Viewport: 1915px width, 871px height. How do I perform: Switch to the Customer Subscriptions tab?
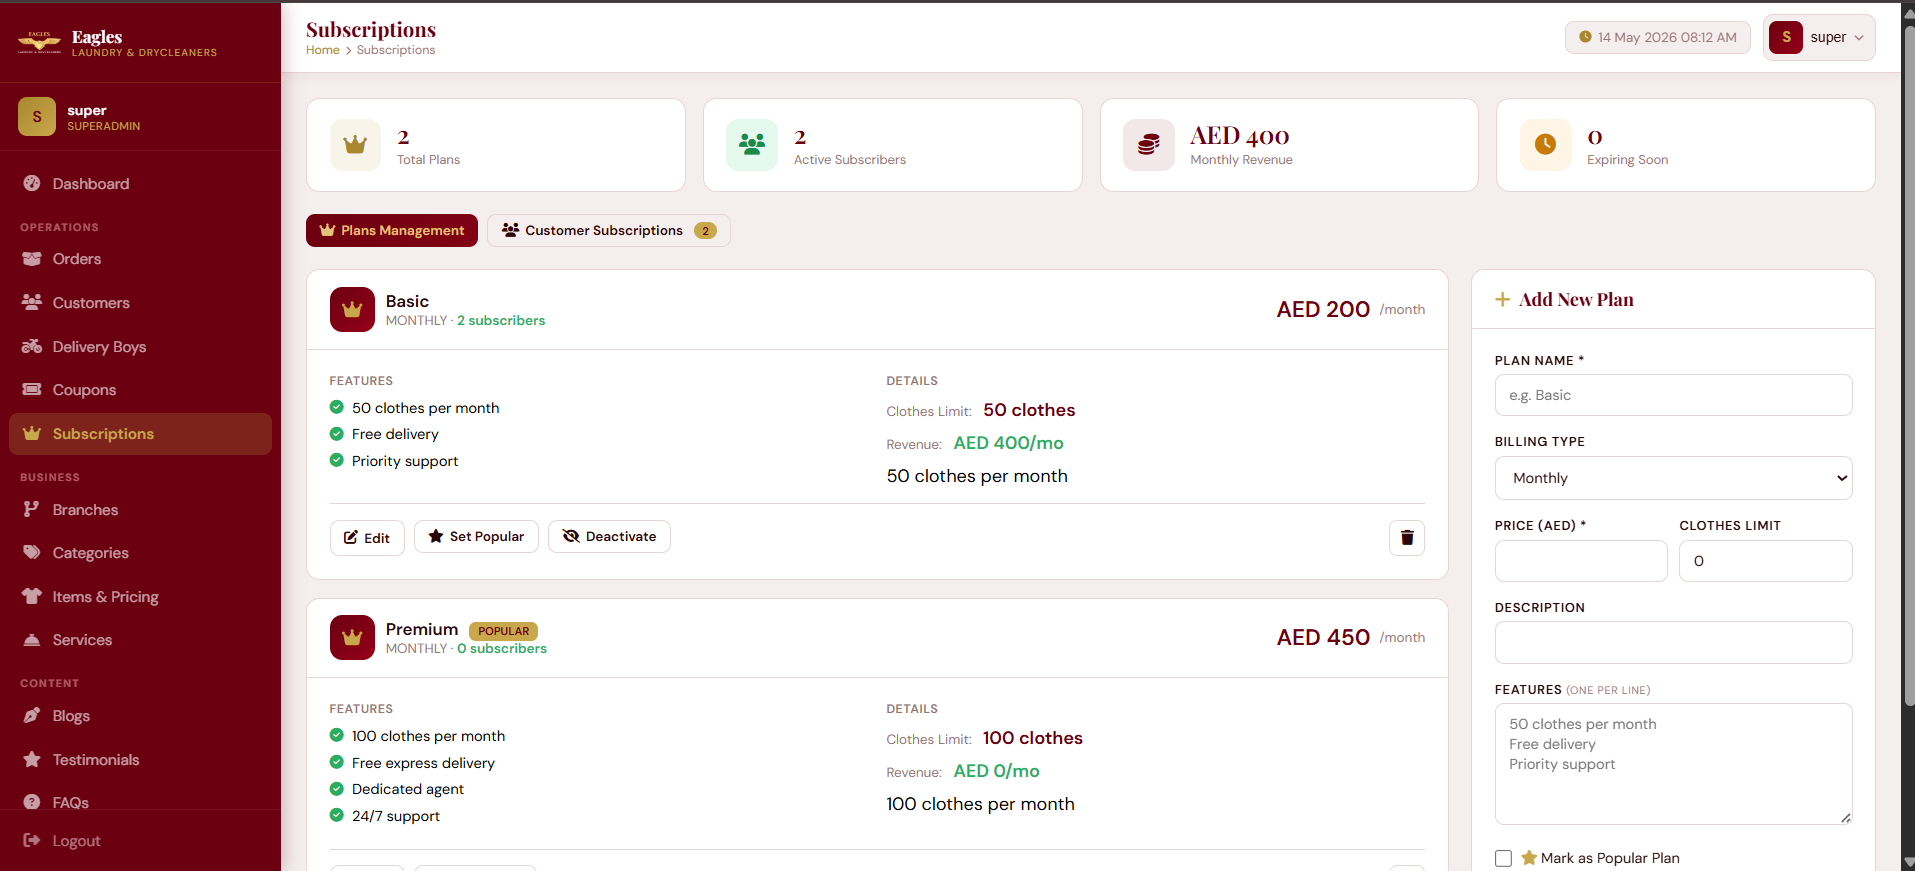609,231
